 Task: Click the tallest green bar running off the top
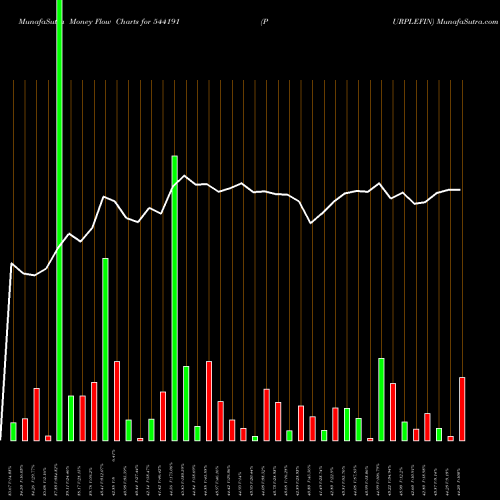60,220
